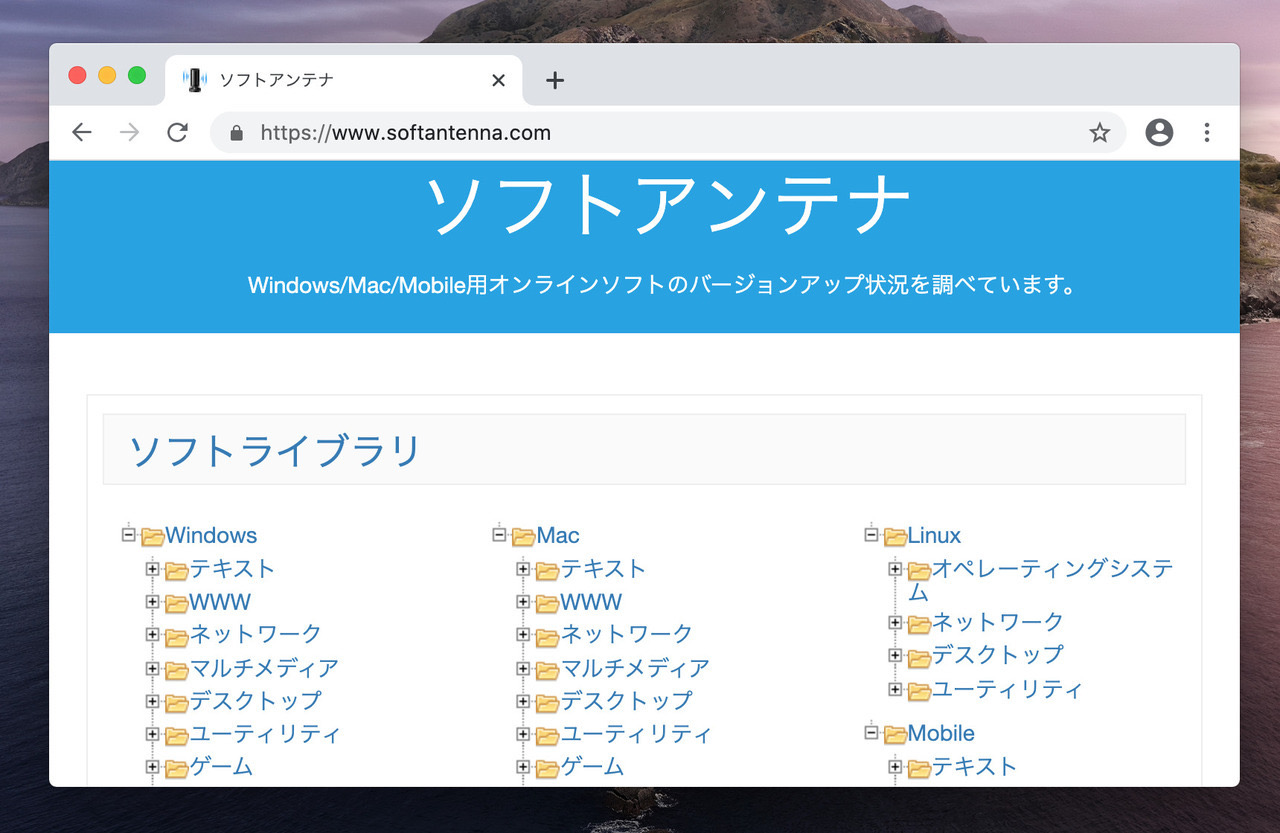Open ゲーム link under Windows

[x=221, y=766]
